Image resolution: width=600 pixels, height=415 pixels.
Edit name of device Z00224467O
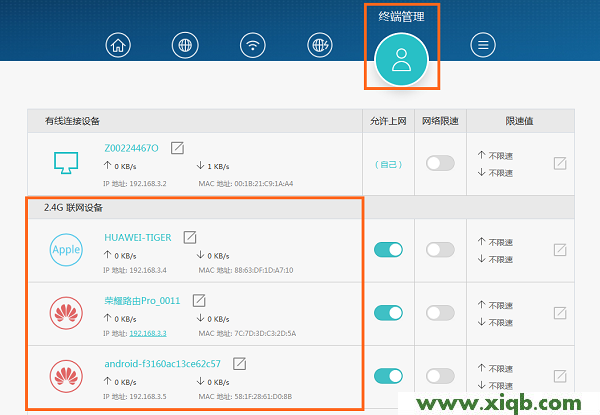tap(177, 148)
